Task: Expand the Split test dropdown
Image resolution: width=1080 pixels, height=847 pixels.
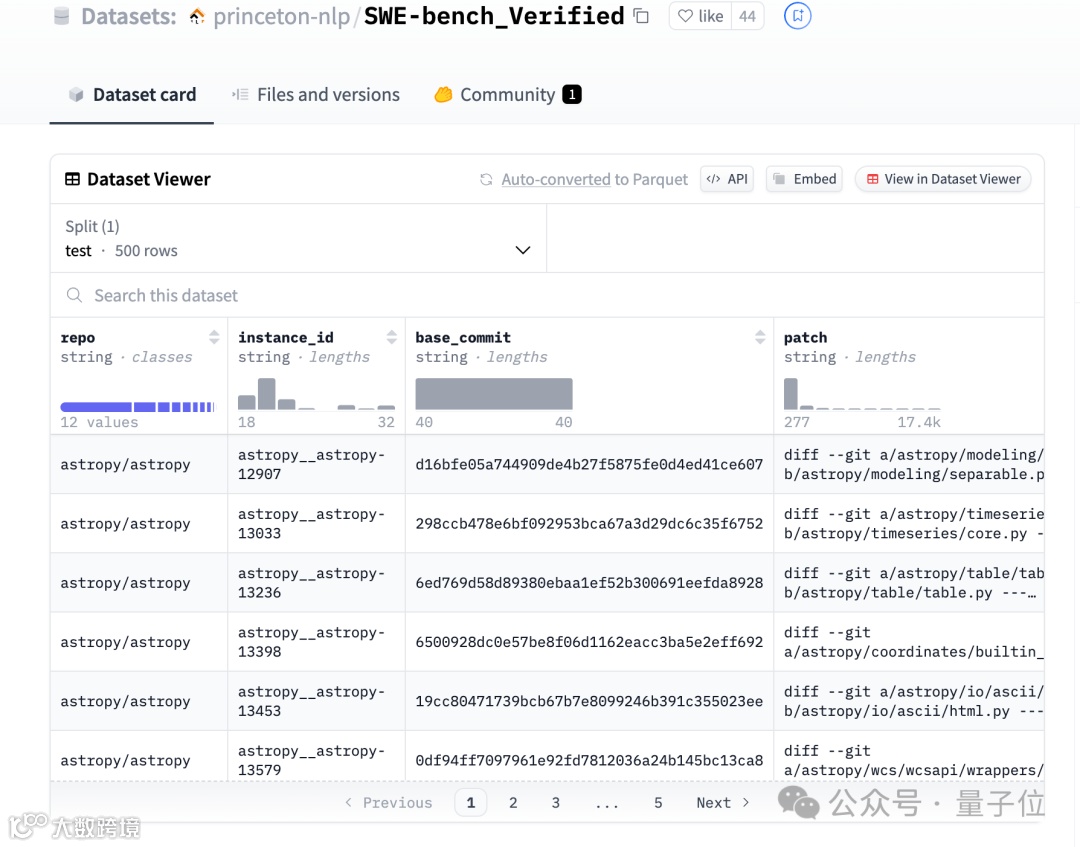Action: coord(298,238)
